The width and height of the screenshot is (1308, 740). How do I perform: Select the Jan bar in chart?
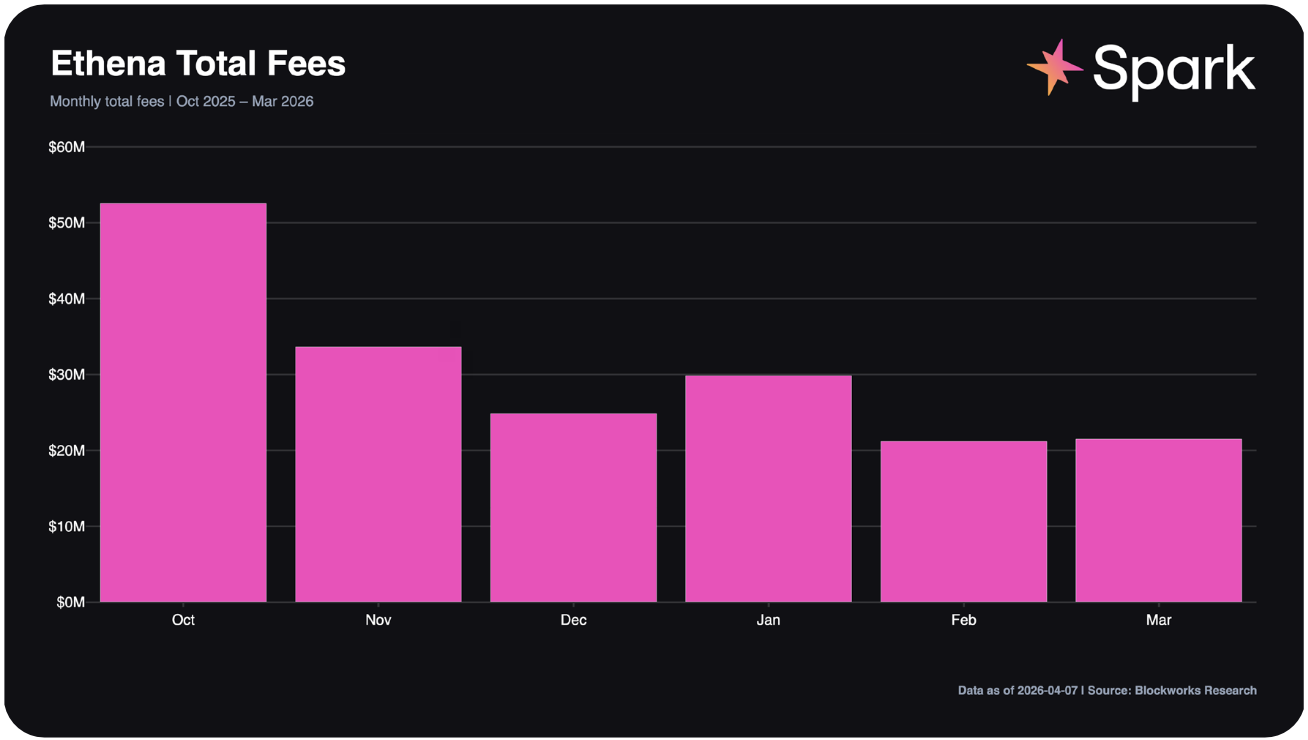coord(768,489)
